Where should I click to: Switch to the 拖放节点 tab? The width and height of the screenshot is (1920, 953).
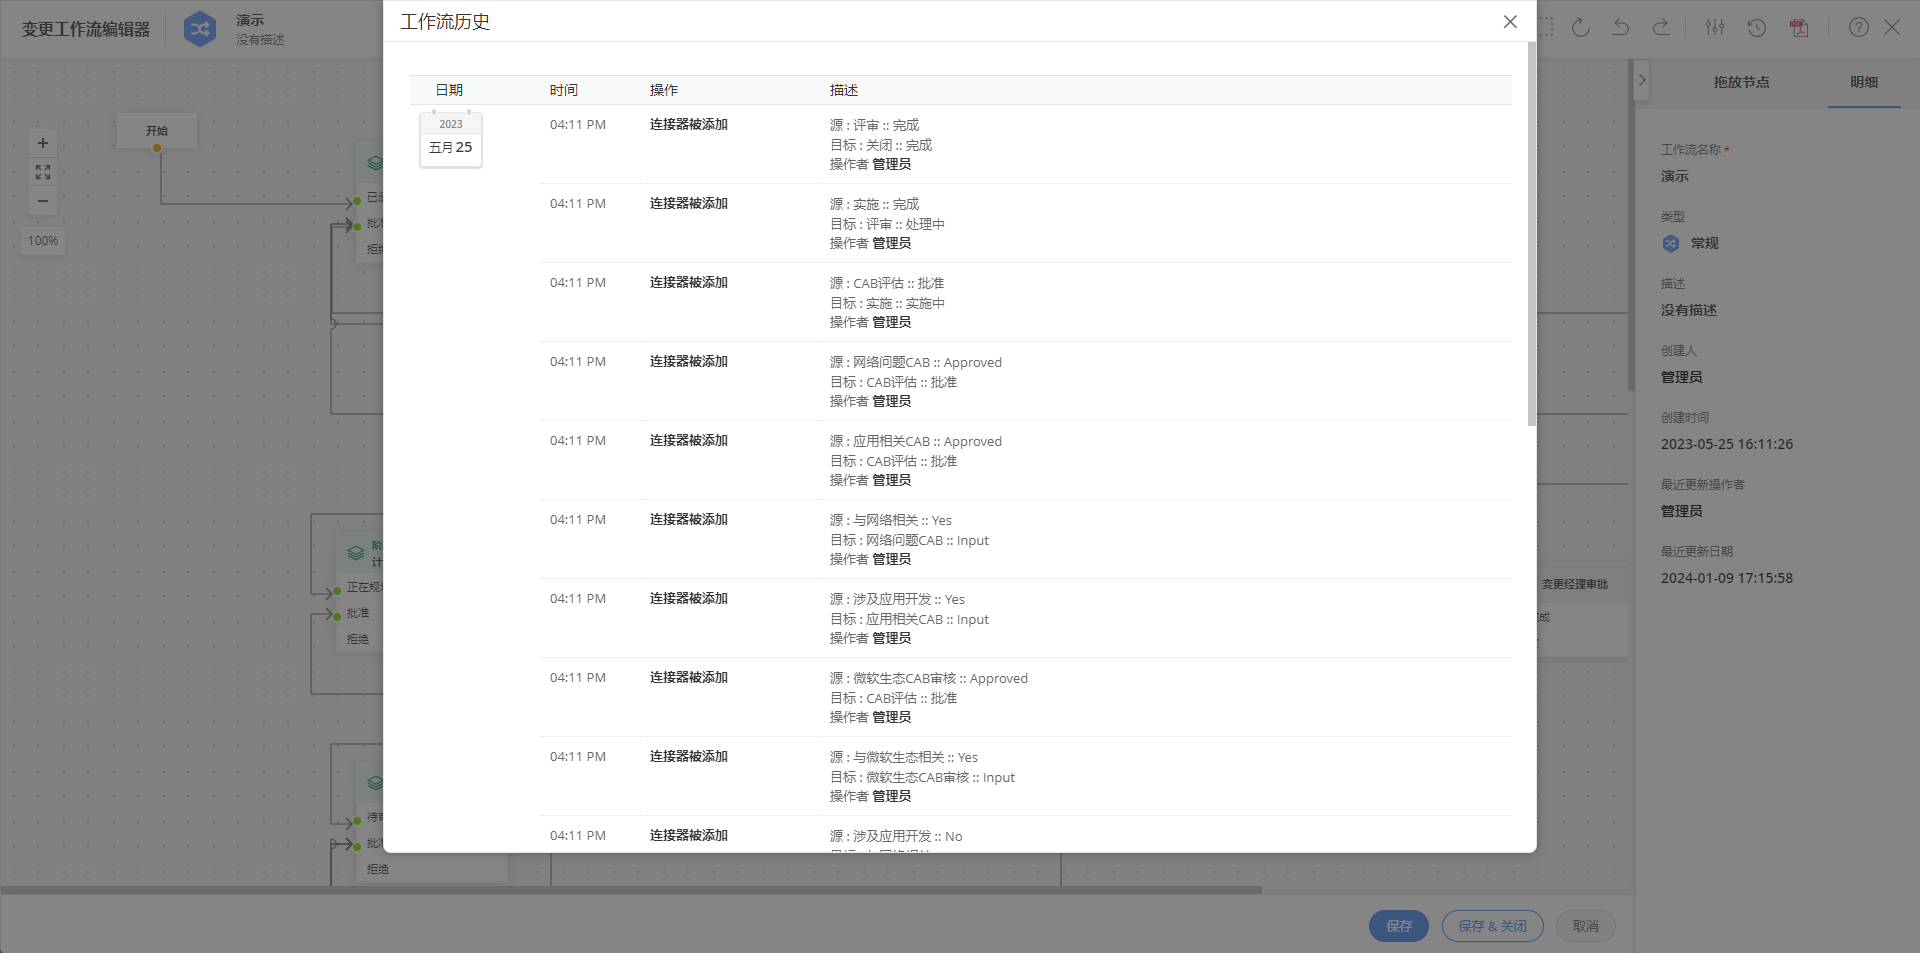click(1741, 82)
